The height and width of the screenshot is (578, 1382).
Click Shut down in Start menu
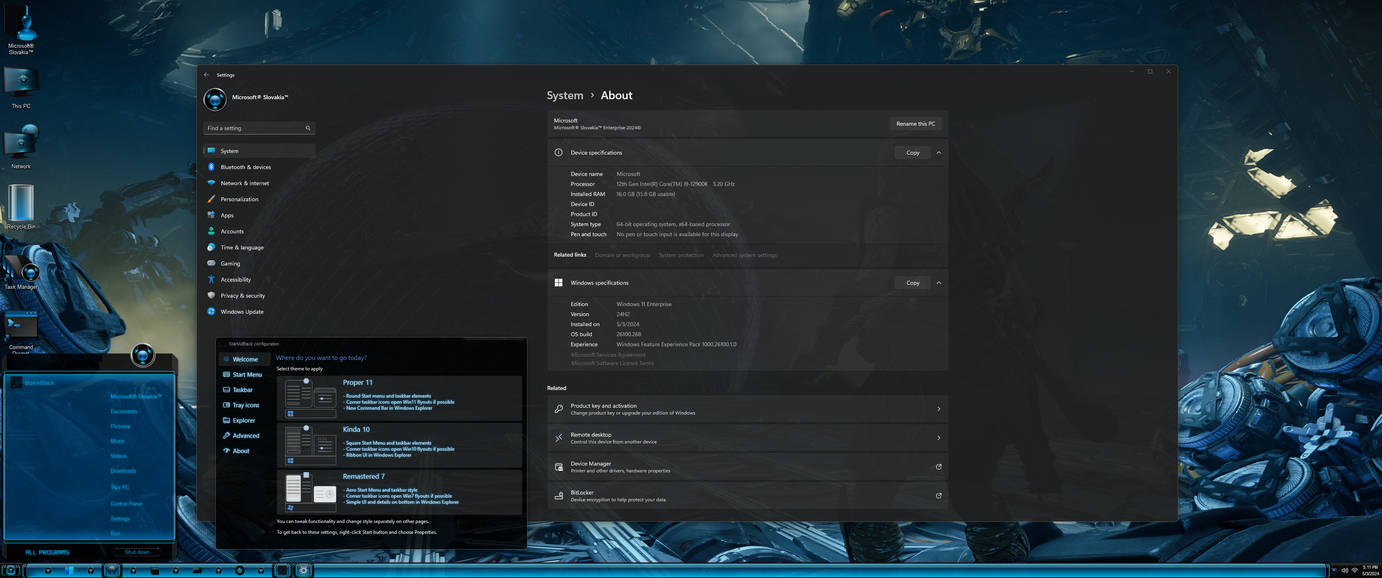[137, 552]
